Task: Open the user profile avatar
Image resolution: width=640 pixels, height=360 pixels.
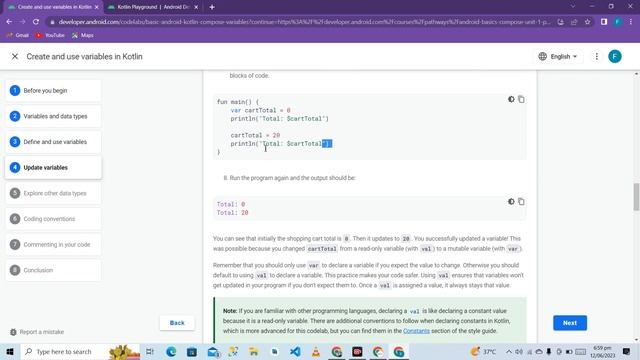Action: coord(615,56)
